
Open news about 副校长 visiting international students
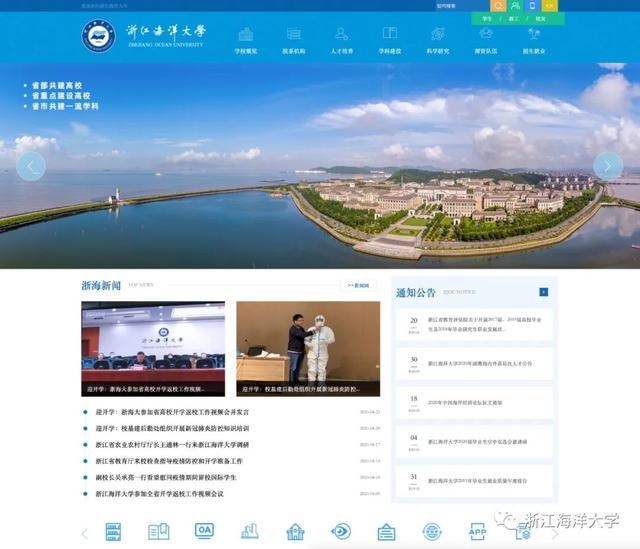pyautogui.click(x=166, y=477)
